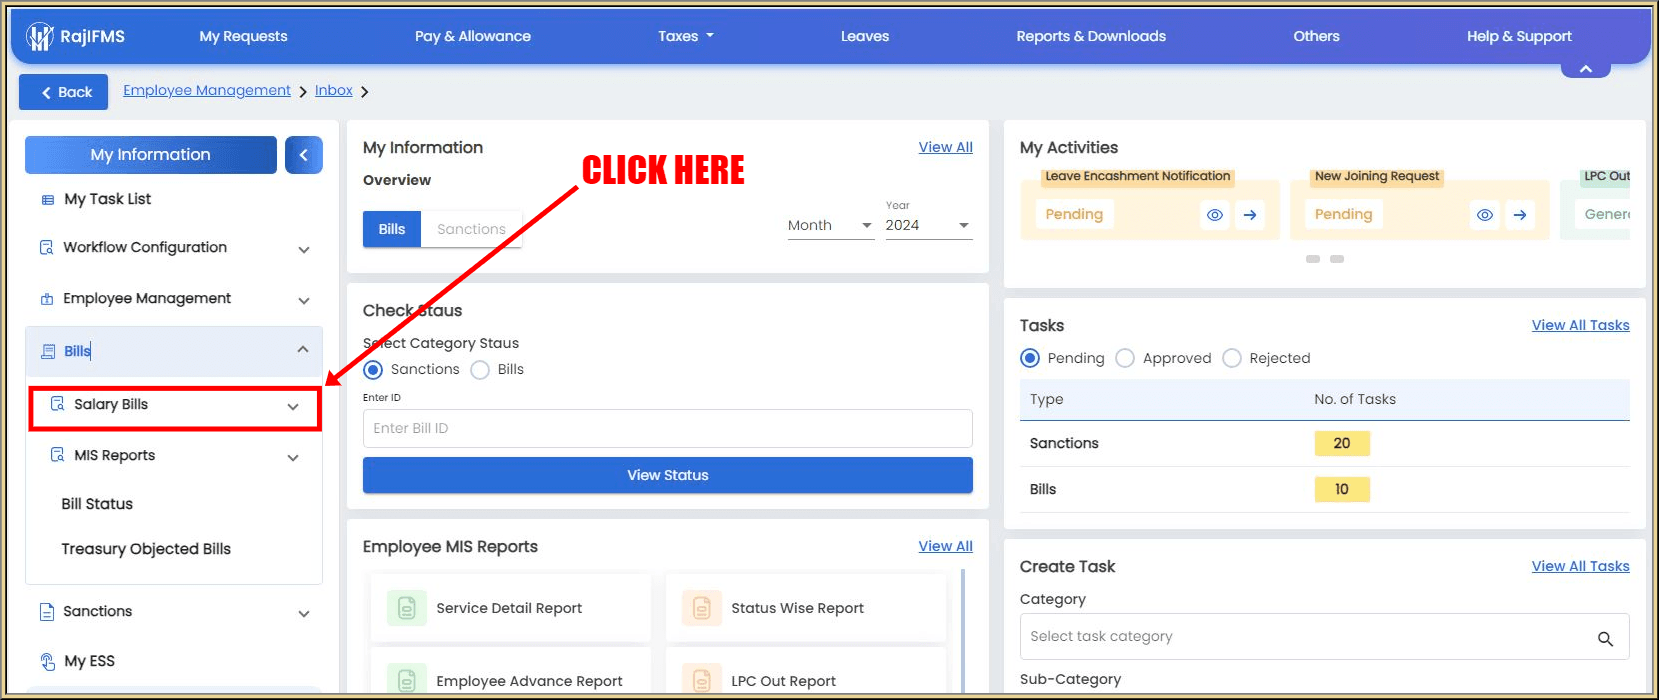Collapse sidebar with left chevron button
Image resolution: width=1659 pixels, height=700 pixels.
(304, 155)
